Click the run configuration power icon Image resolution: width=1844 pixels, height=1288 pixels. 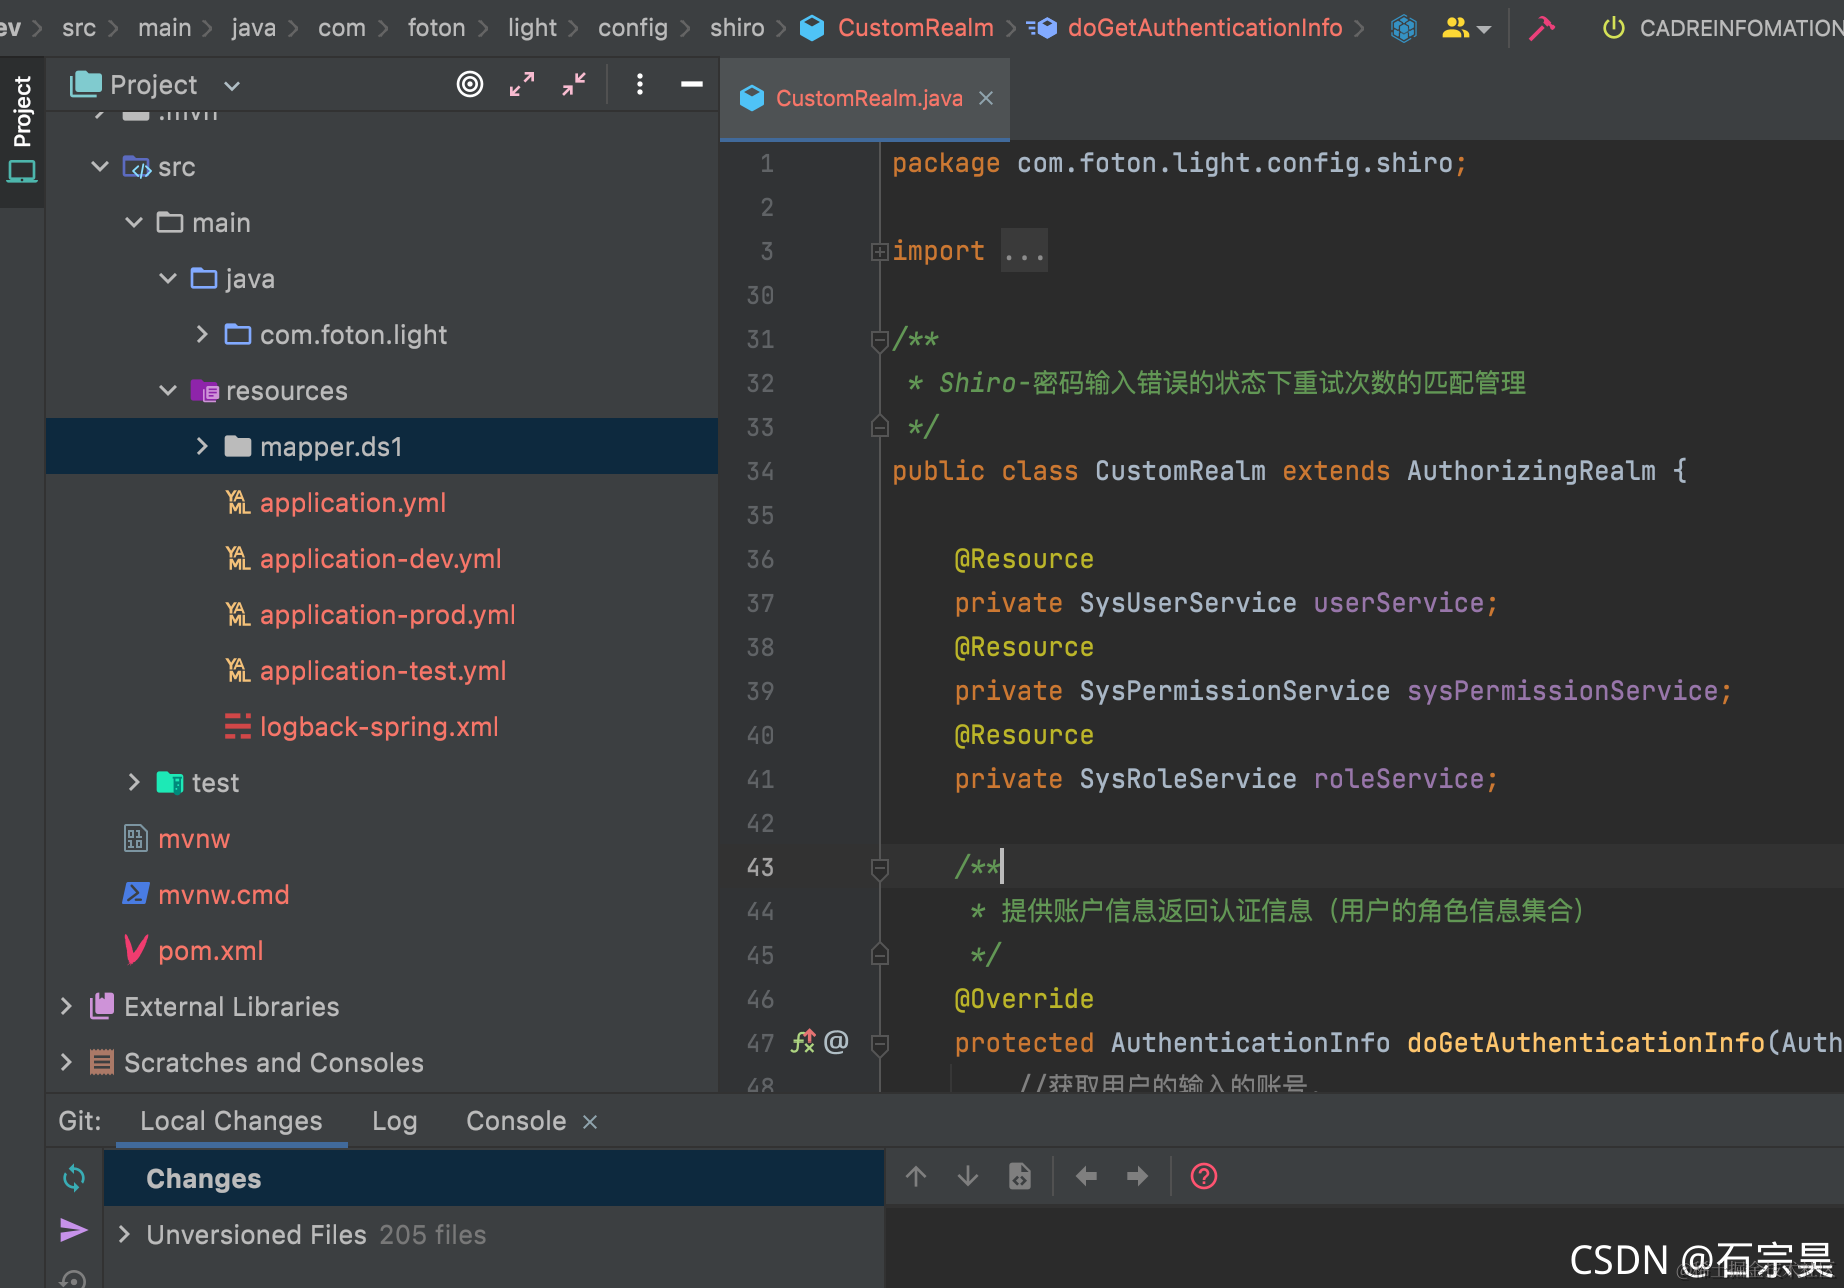click(1613, 28)
